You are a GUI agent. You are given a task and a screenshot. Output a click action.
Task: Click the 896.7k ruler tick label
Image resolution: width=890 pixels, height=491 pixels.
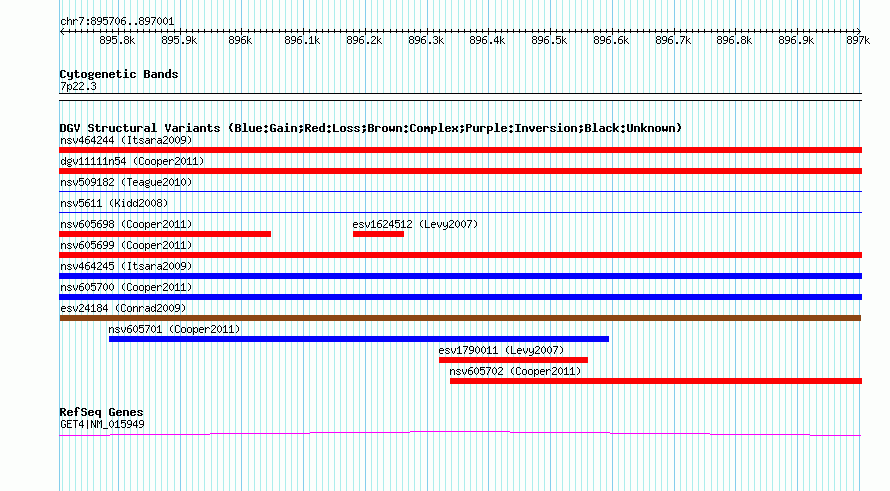(673, 40)
